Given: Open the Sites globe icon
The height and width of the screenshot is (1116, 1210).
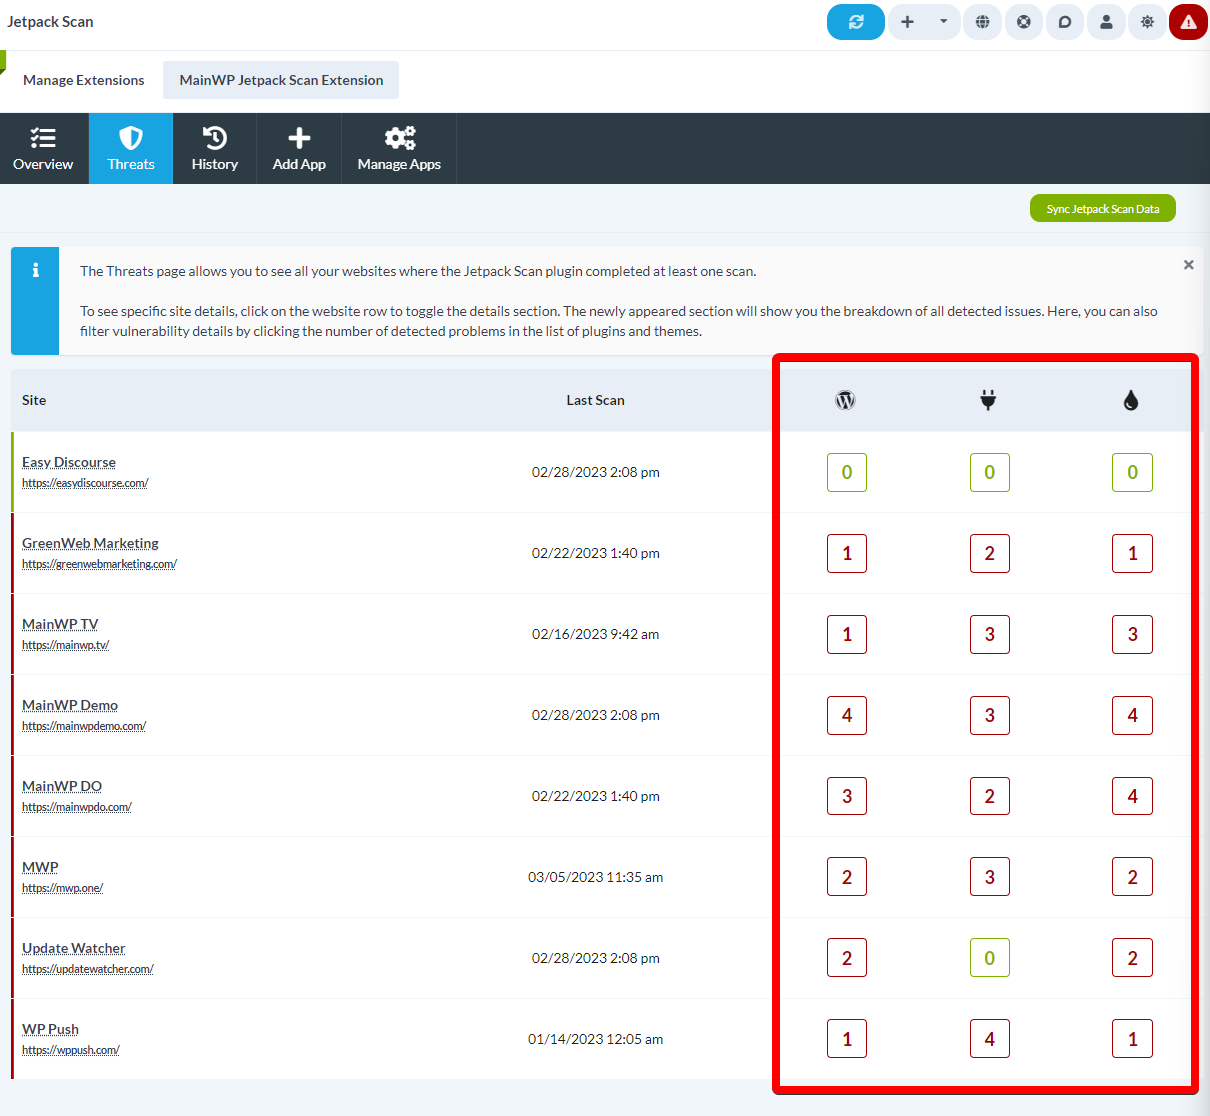Looking at the screenshot, I should 982,21.
